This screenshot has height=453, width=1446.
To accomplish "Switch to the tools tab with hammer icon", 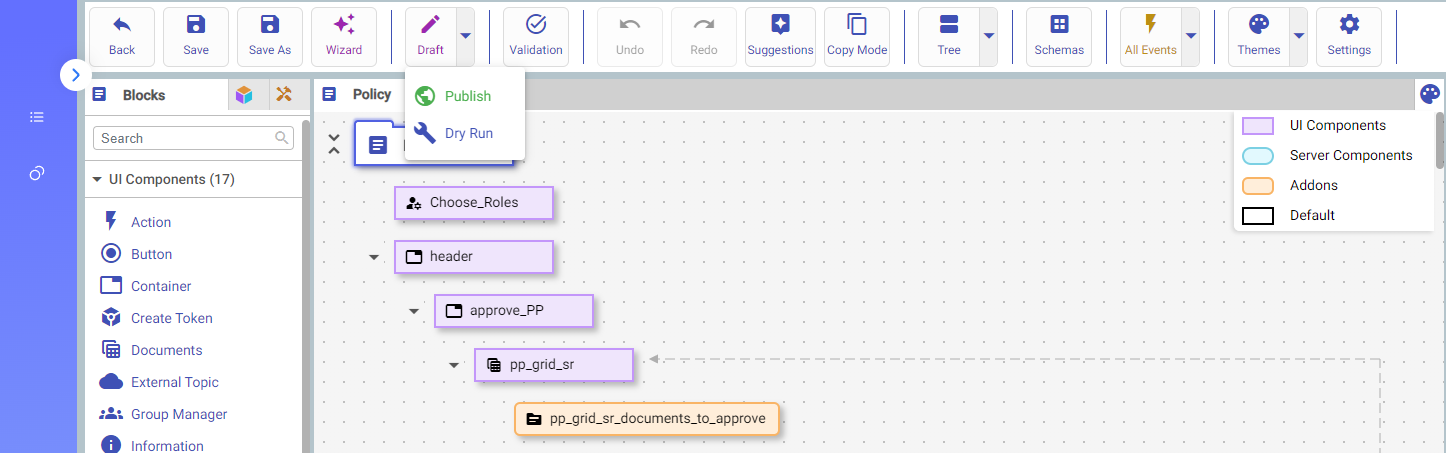I will pyautogui.click(x=283, y=95).
